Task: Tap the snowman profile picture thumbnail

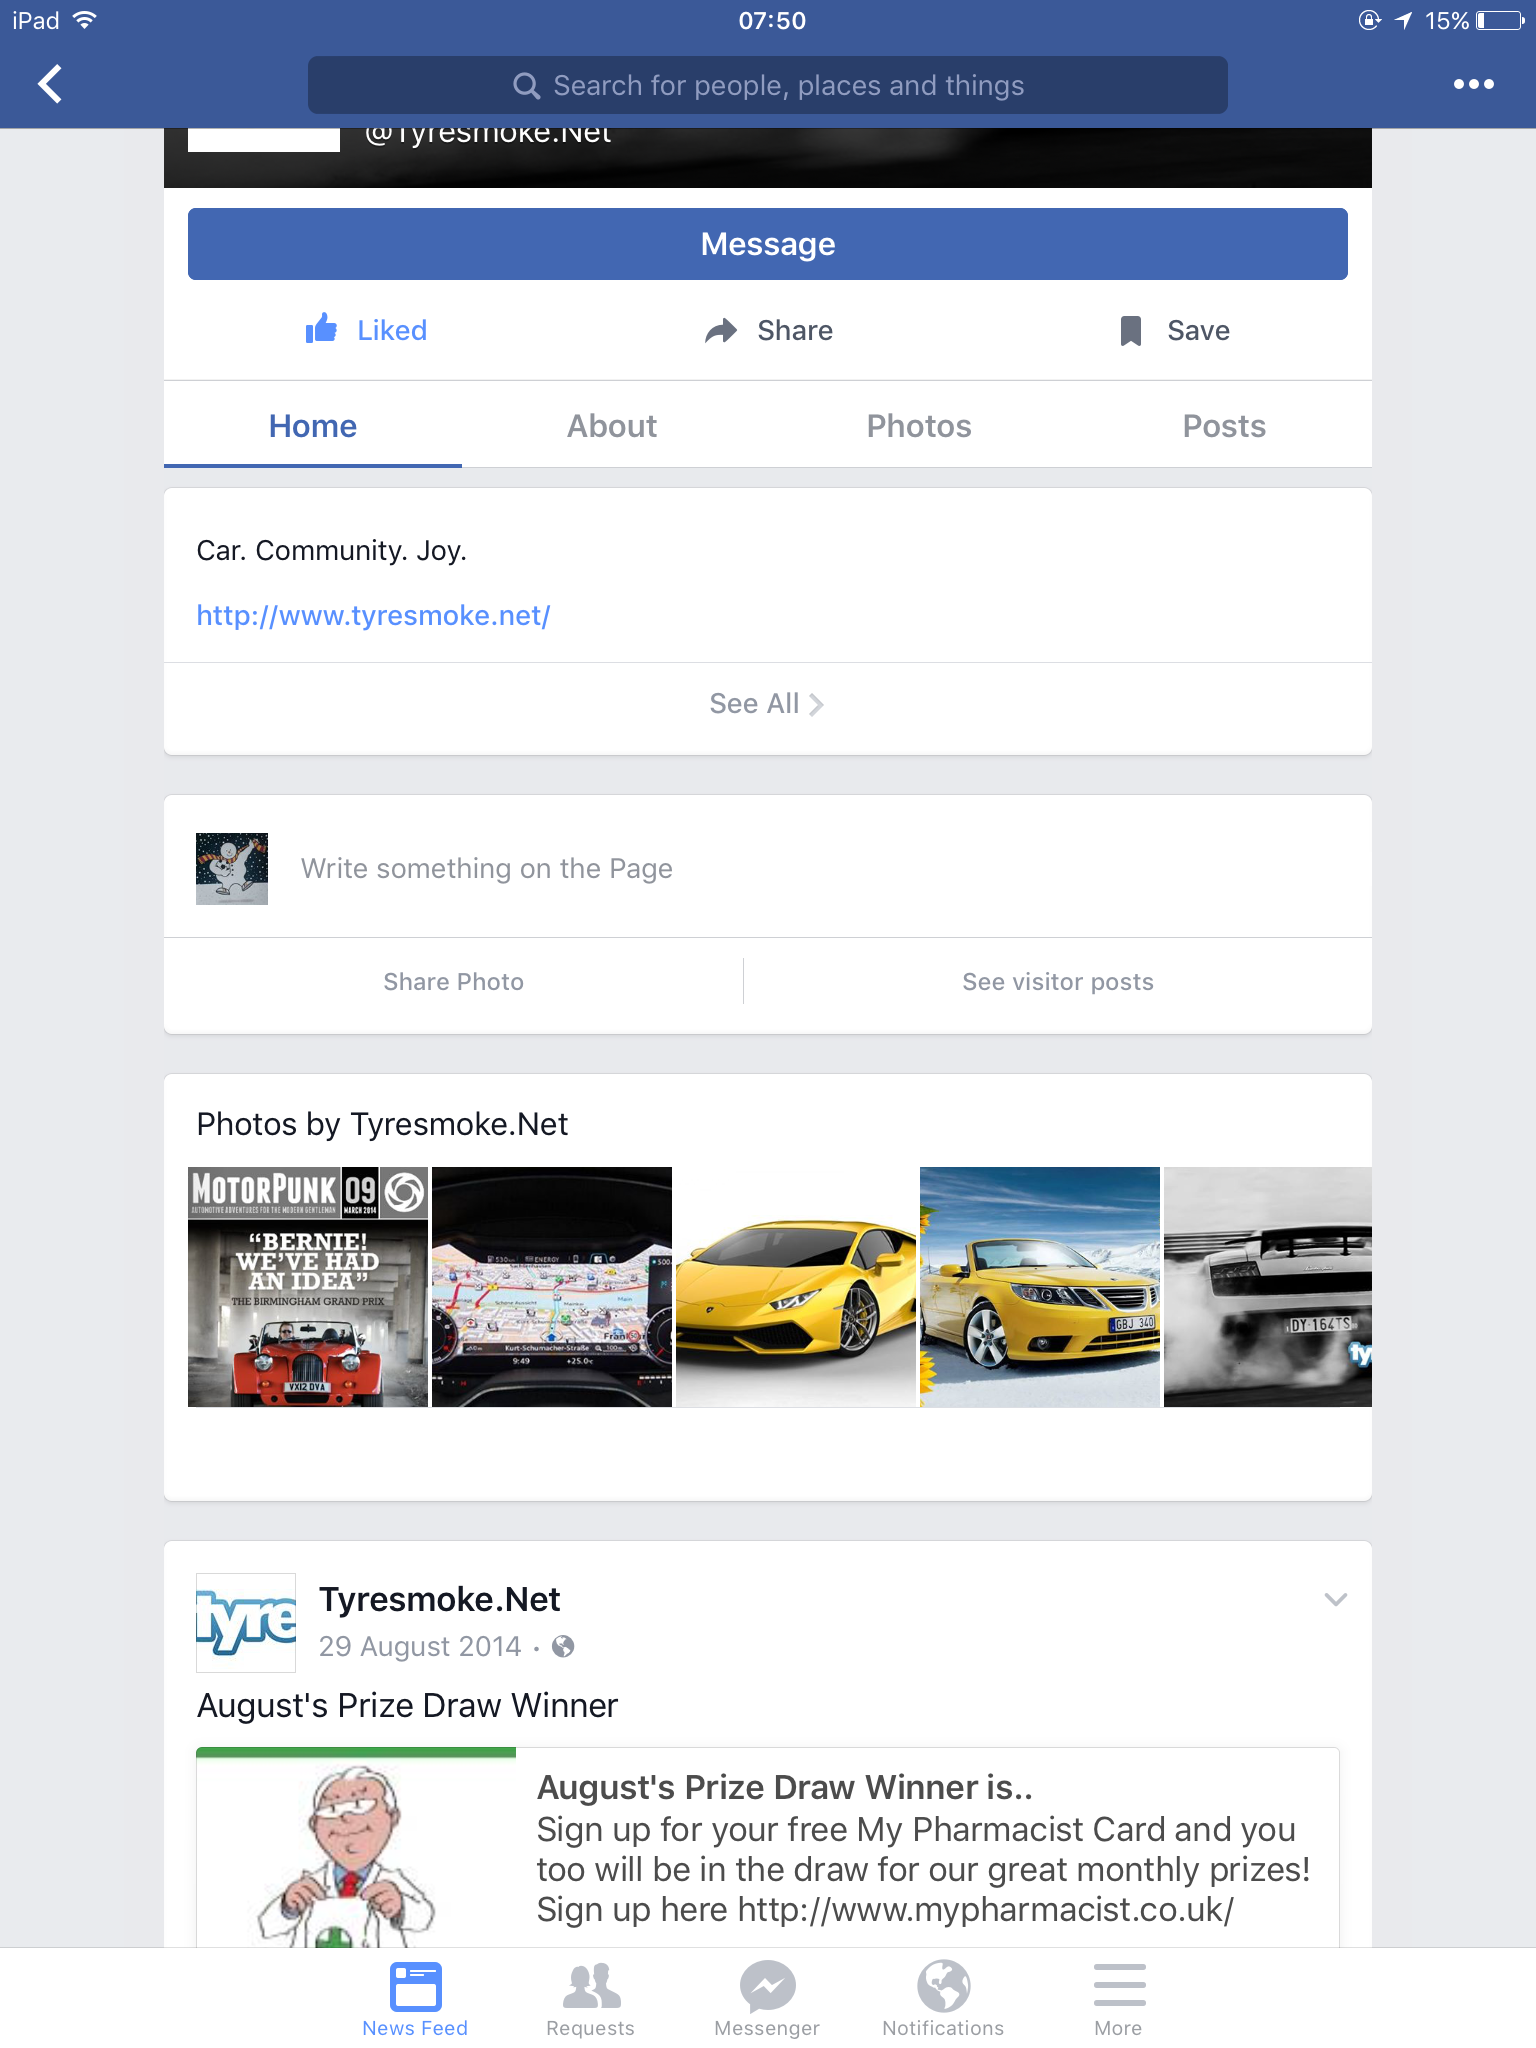Action: (x=232, y=869)
